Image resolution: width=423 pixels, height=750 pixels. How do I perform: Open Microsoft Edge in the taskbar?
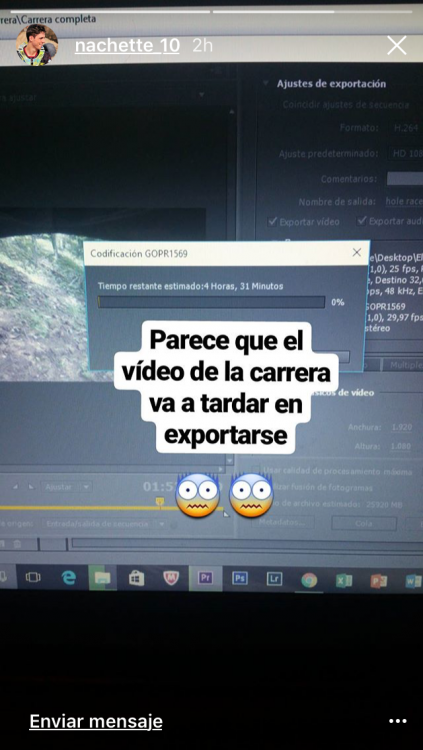pyautogui.click(x=69, y=578)
